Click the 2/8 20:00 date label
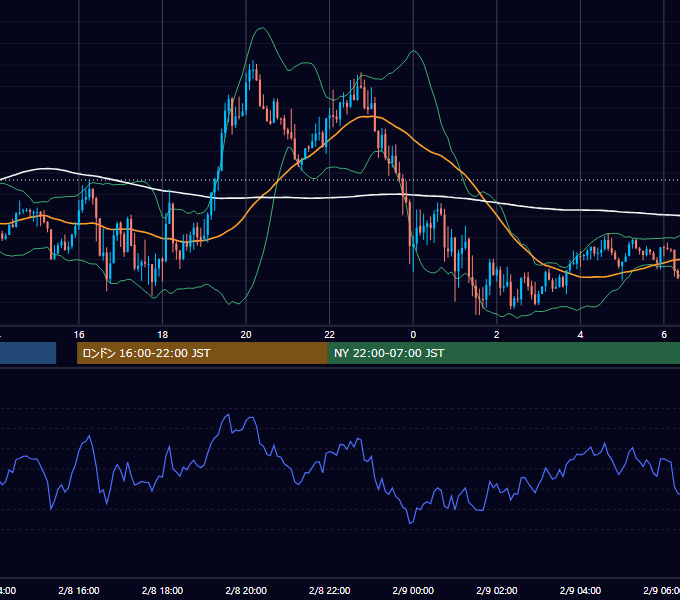 246,591
